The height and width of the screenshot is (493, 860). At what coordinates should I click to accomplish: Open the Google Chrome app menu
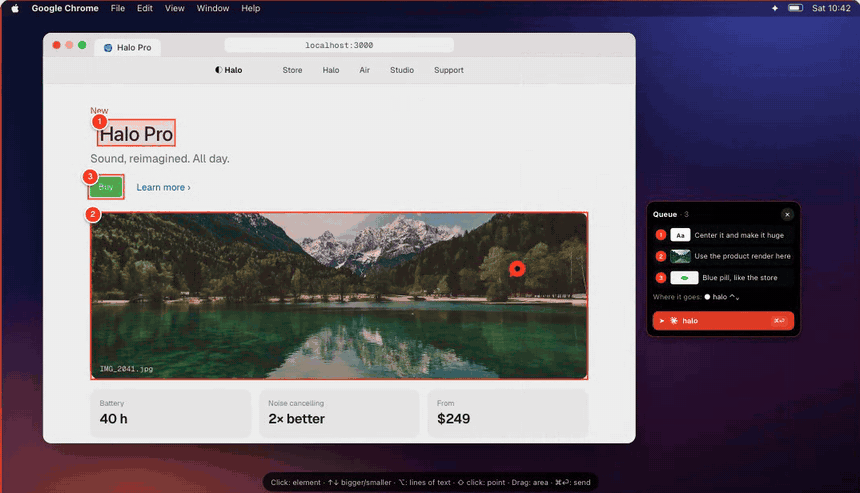click(x=65, y=8)
